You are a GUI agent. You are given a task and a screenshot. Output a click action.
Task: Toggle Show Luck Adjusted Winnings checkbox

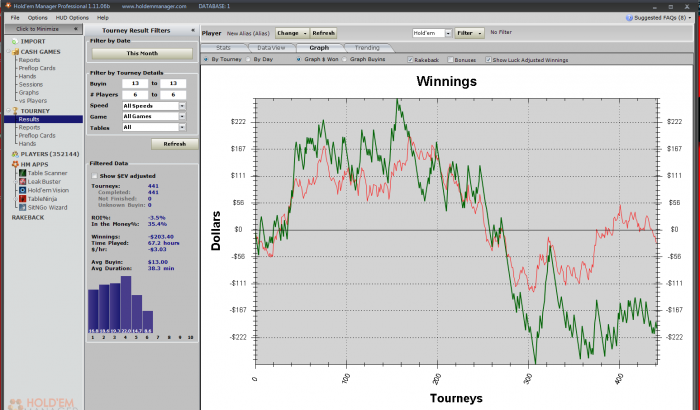[488, 59]
